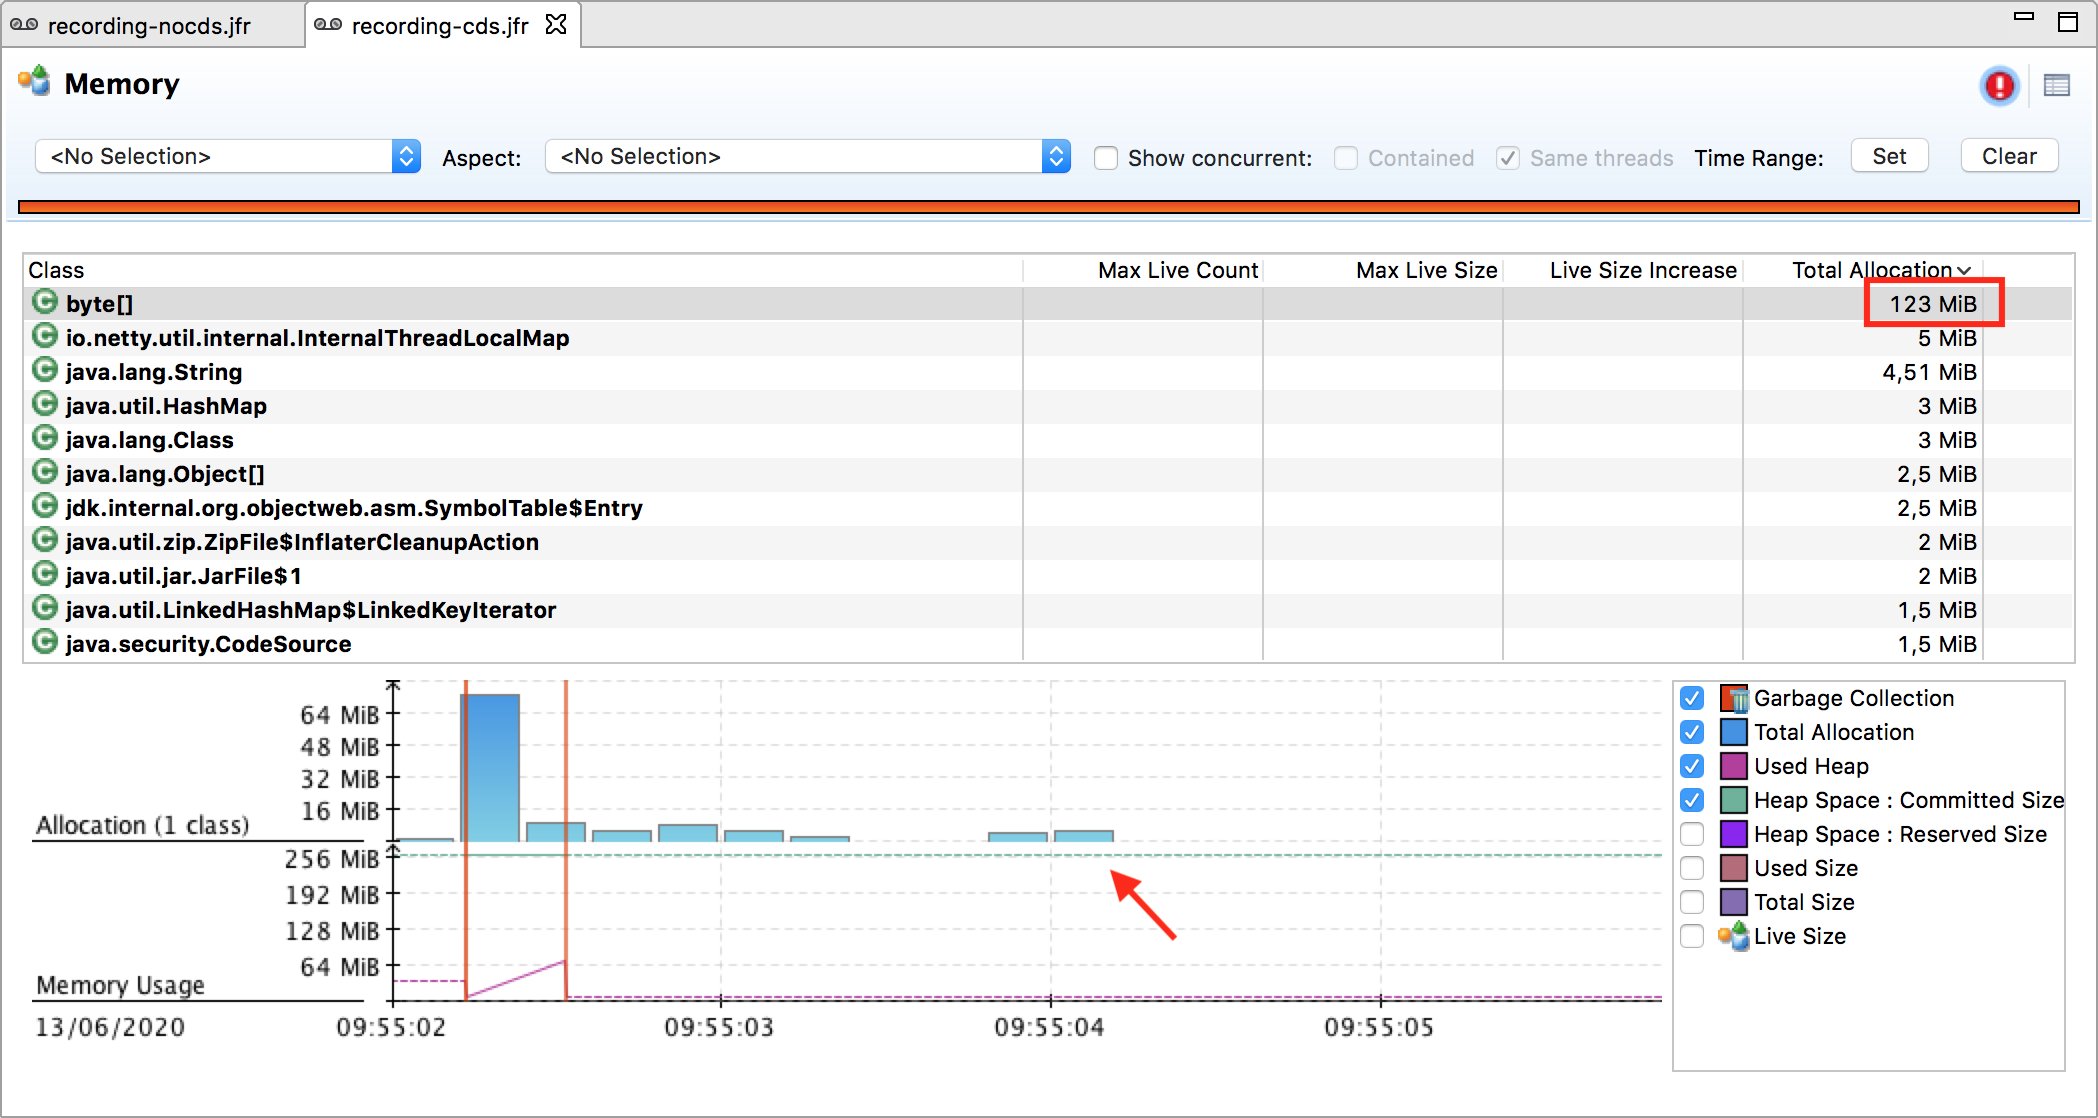Click the Set time range button

click(1889, 156)
